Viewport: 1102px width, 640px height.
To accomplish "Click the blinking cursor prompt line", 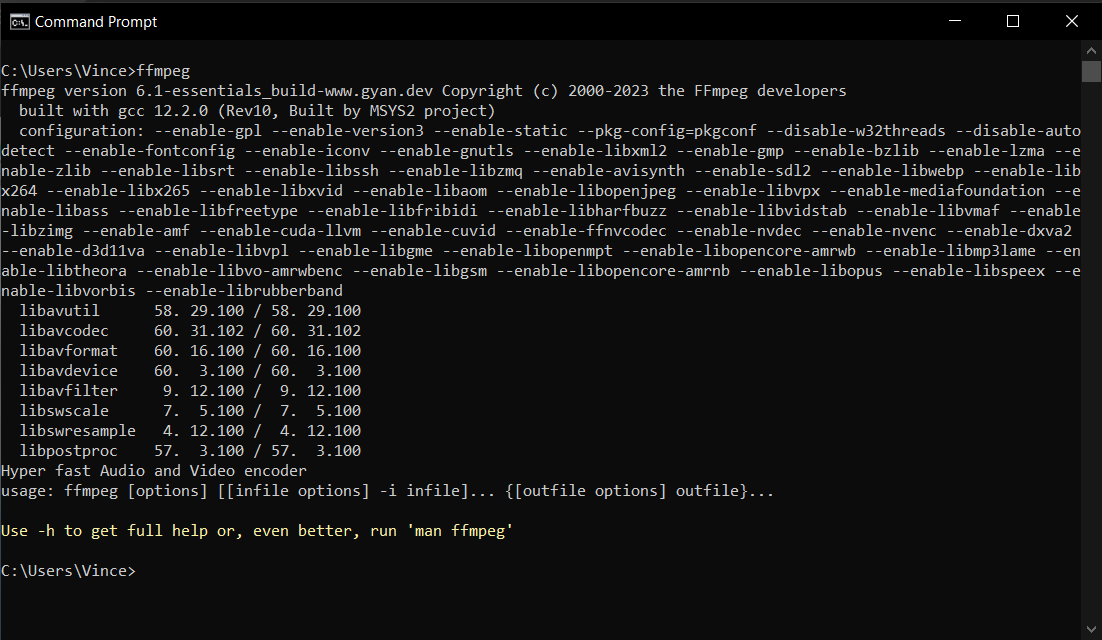I will click(x=70, y=570).
